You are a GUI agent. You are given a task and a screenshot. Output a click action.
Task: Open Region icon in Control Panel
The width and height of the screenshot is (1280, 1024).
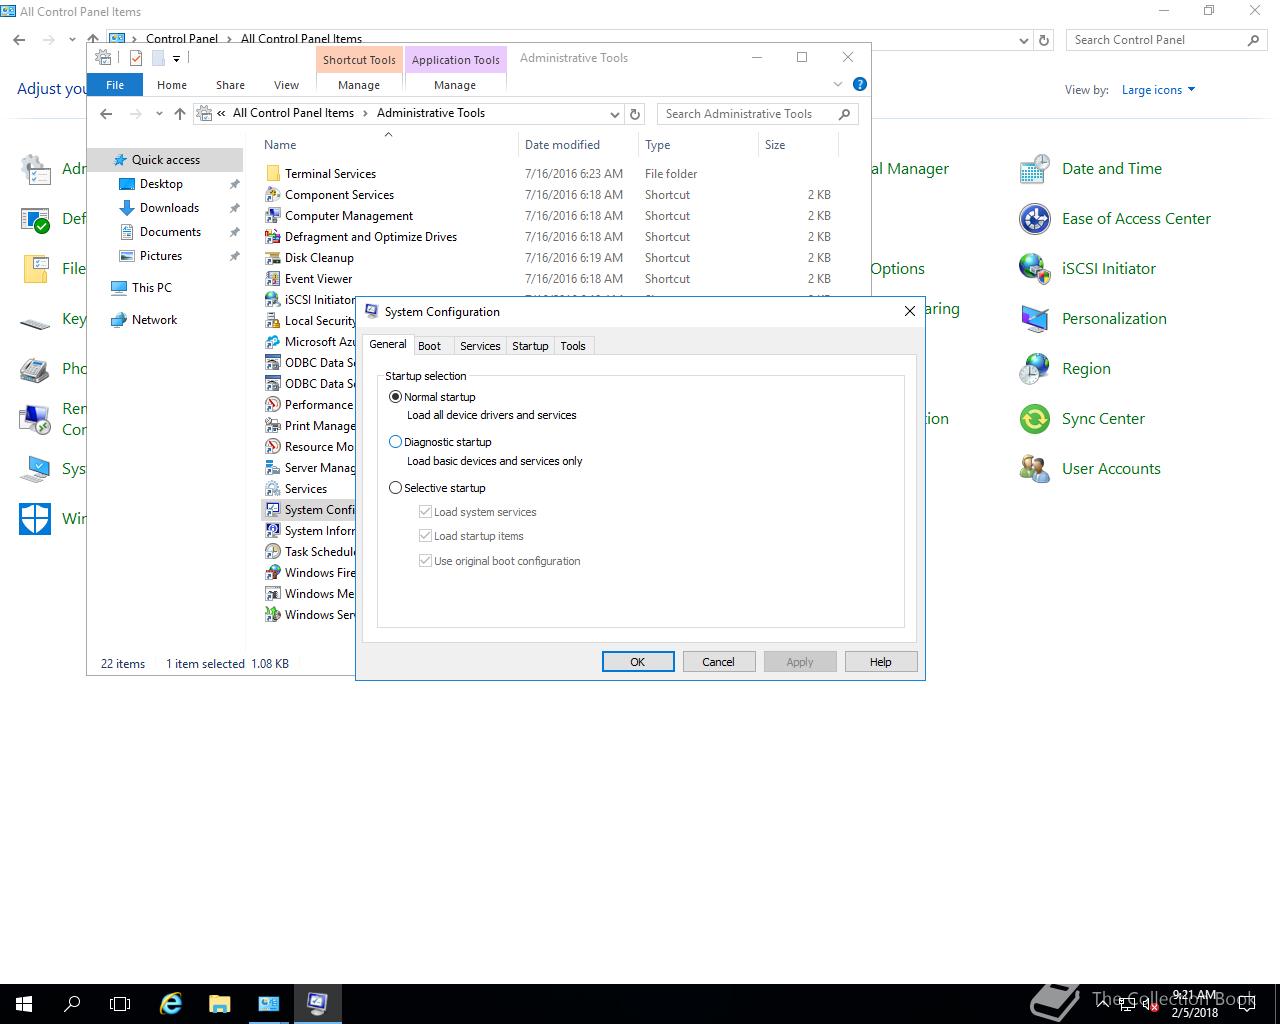tap(1035, 369)
